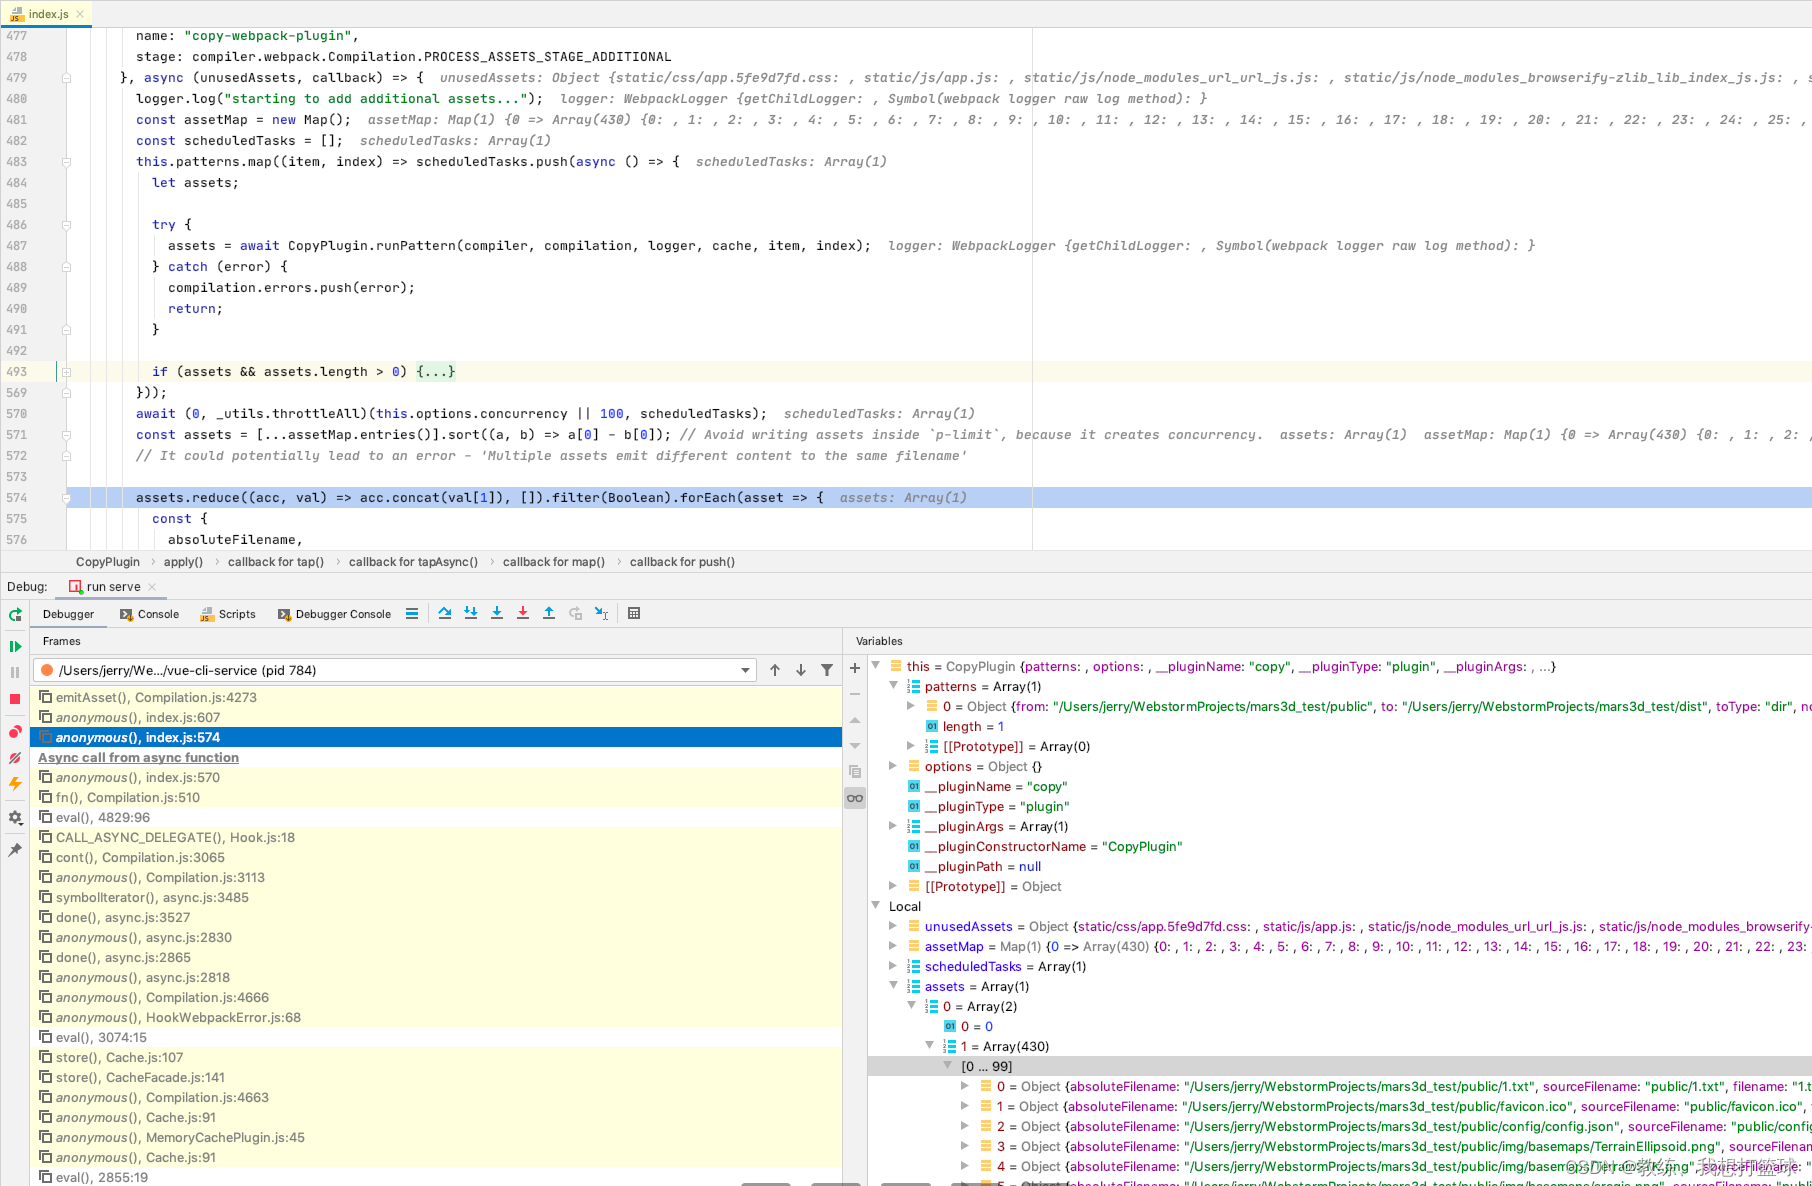Select frame emitAsset(), Compilation.js:4273
Screen dimensions: 1812x1186
coord(436,697)
